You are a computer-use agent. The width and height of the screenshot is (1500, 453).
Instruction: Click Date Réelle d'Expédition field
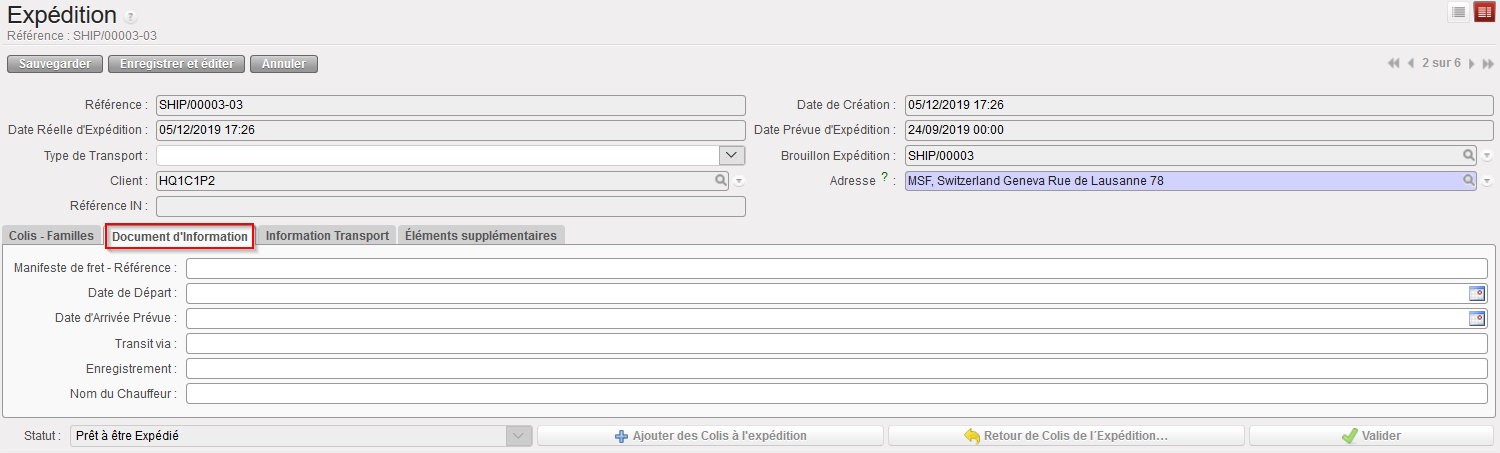click(x=450, y=130)
